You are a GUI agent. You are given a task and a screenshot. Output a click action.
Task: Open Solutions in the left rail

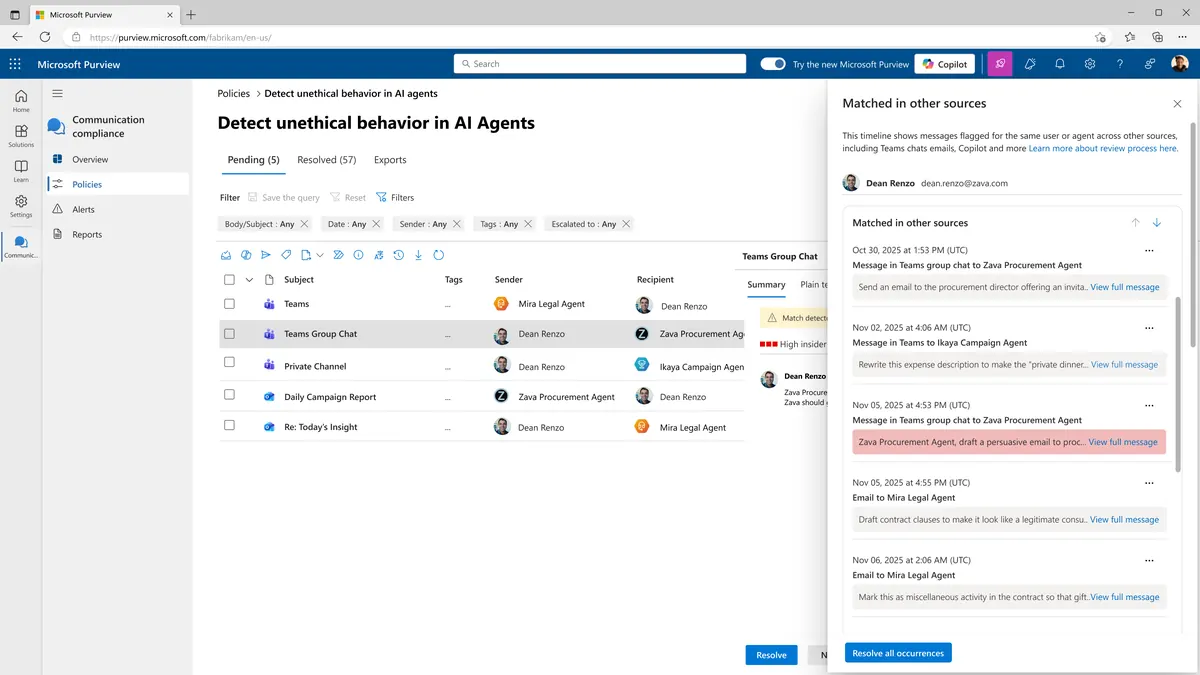(21, 136)
